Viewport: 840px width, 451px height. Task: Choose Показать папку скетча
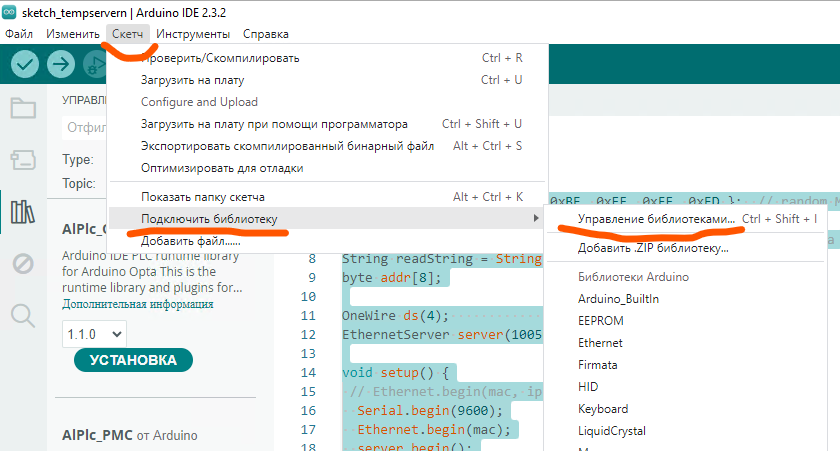point(327,197)
